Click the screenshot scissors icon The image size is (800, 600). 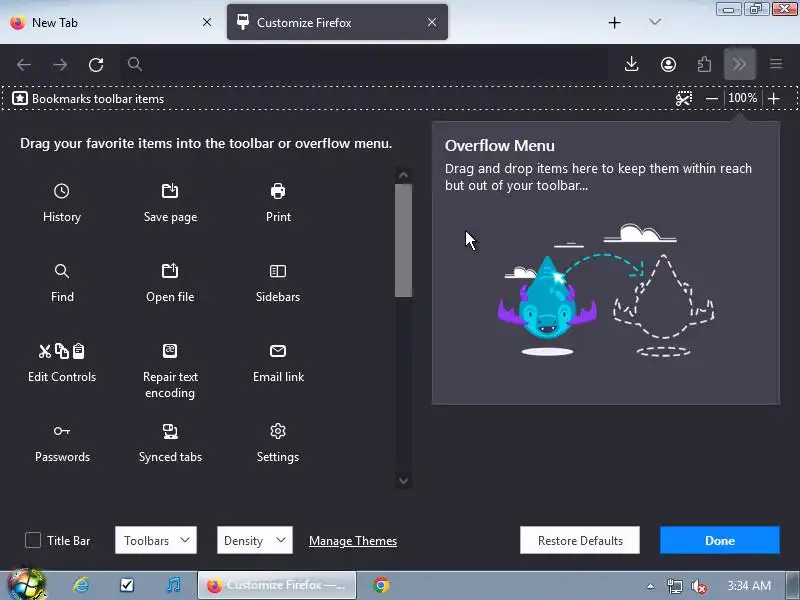(684, 98)
